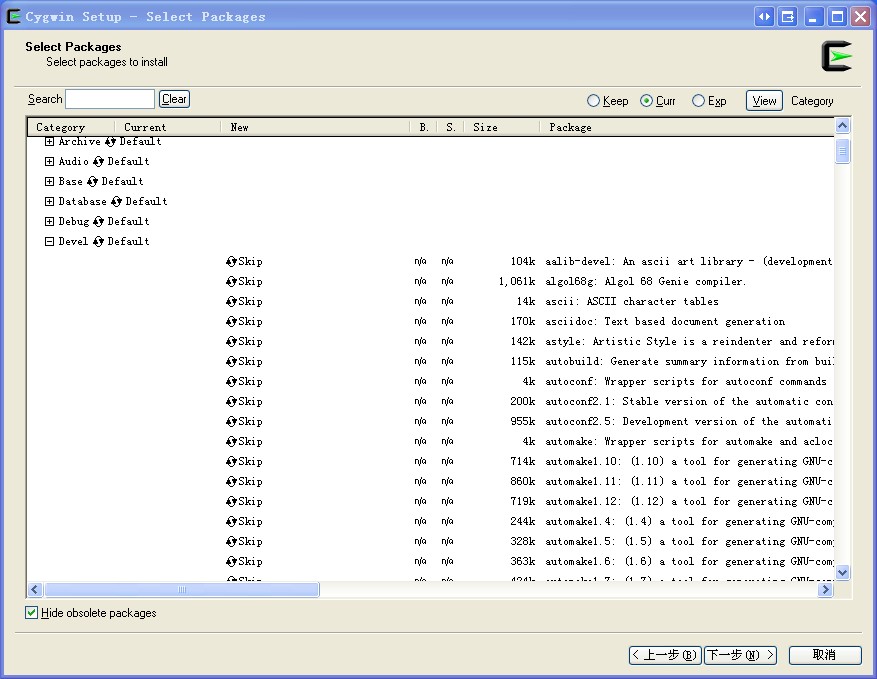Sort by the Package column header
The height and width of the screenshot is (679, 877).
point(570,127)
